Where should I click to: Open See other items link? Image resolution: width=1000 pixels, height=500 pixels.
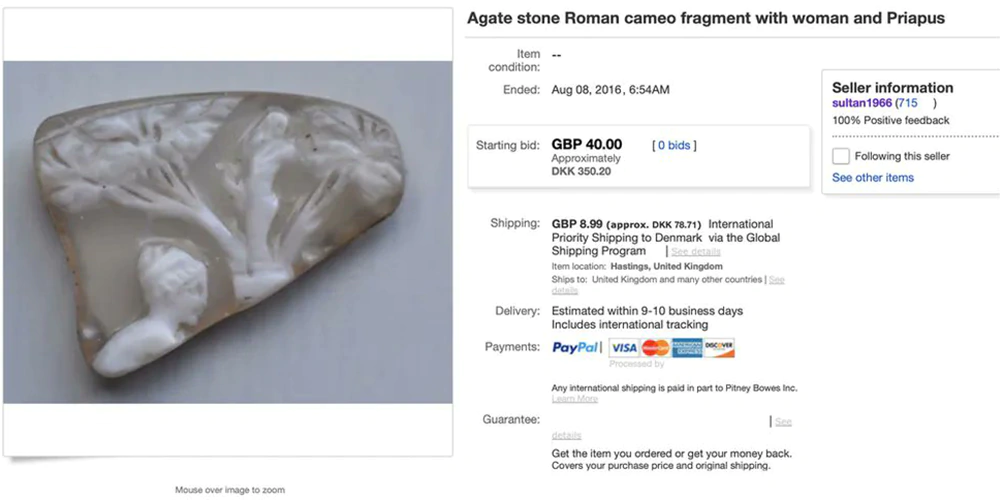pos(872,178)
